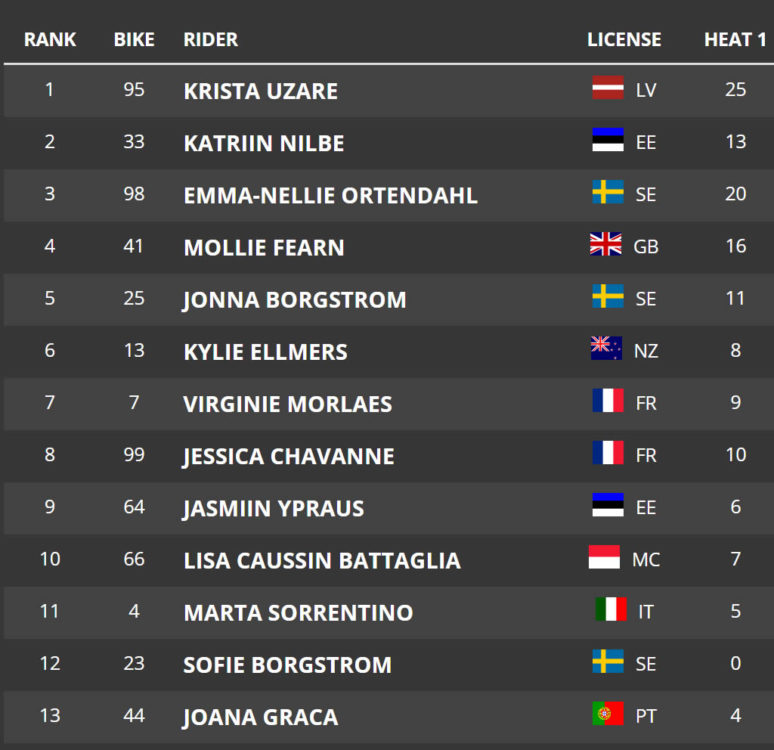Viewport: 774px width, 750px height.
Task: Click the New Zealand flag icon
Action: click(x=606, y=348)
